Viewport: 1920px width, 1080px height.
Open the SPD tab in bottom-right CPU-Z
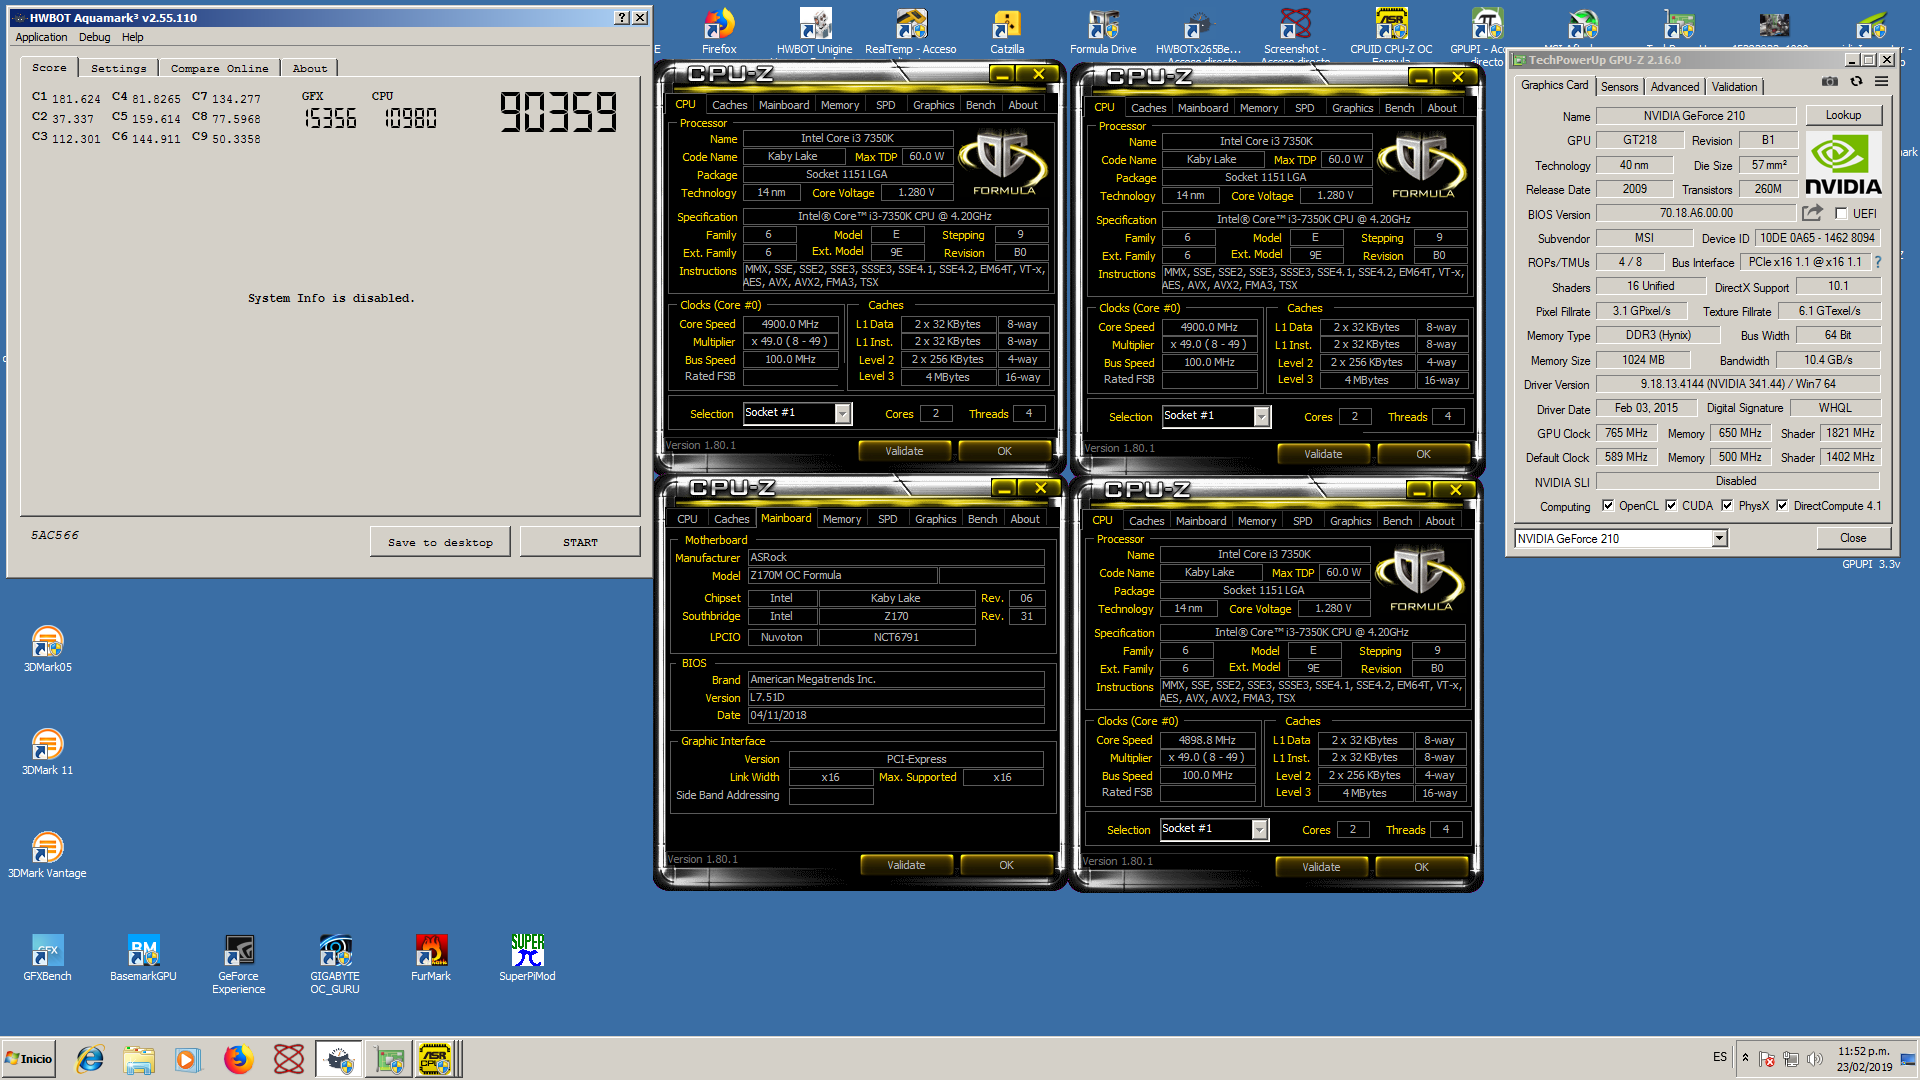[1302, 521]
